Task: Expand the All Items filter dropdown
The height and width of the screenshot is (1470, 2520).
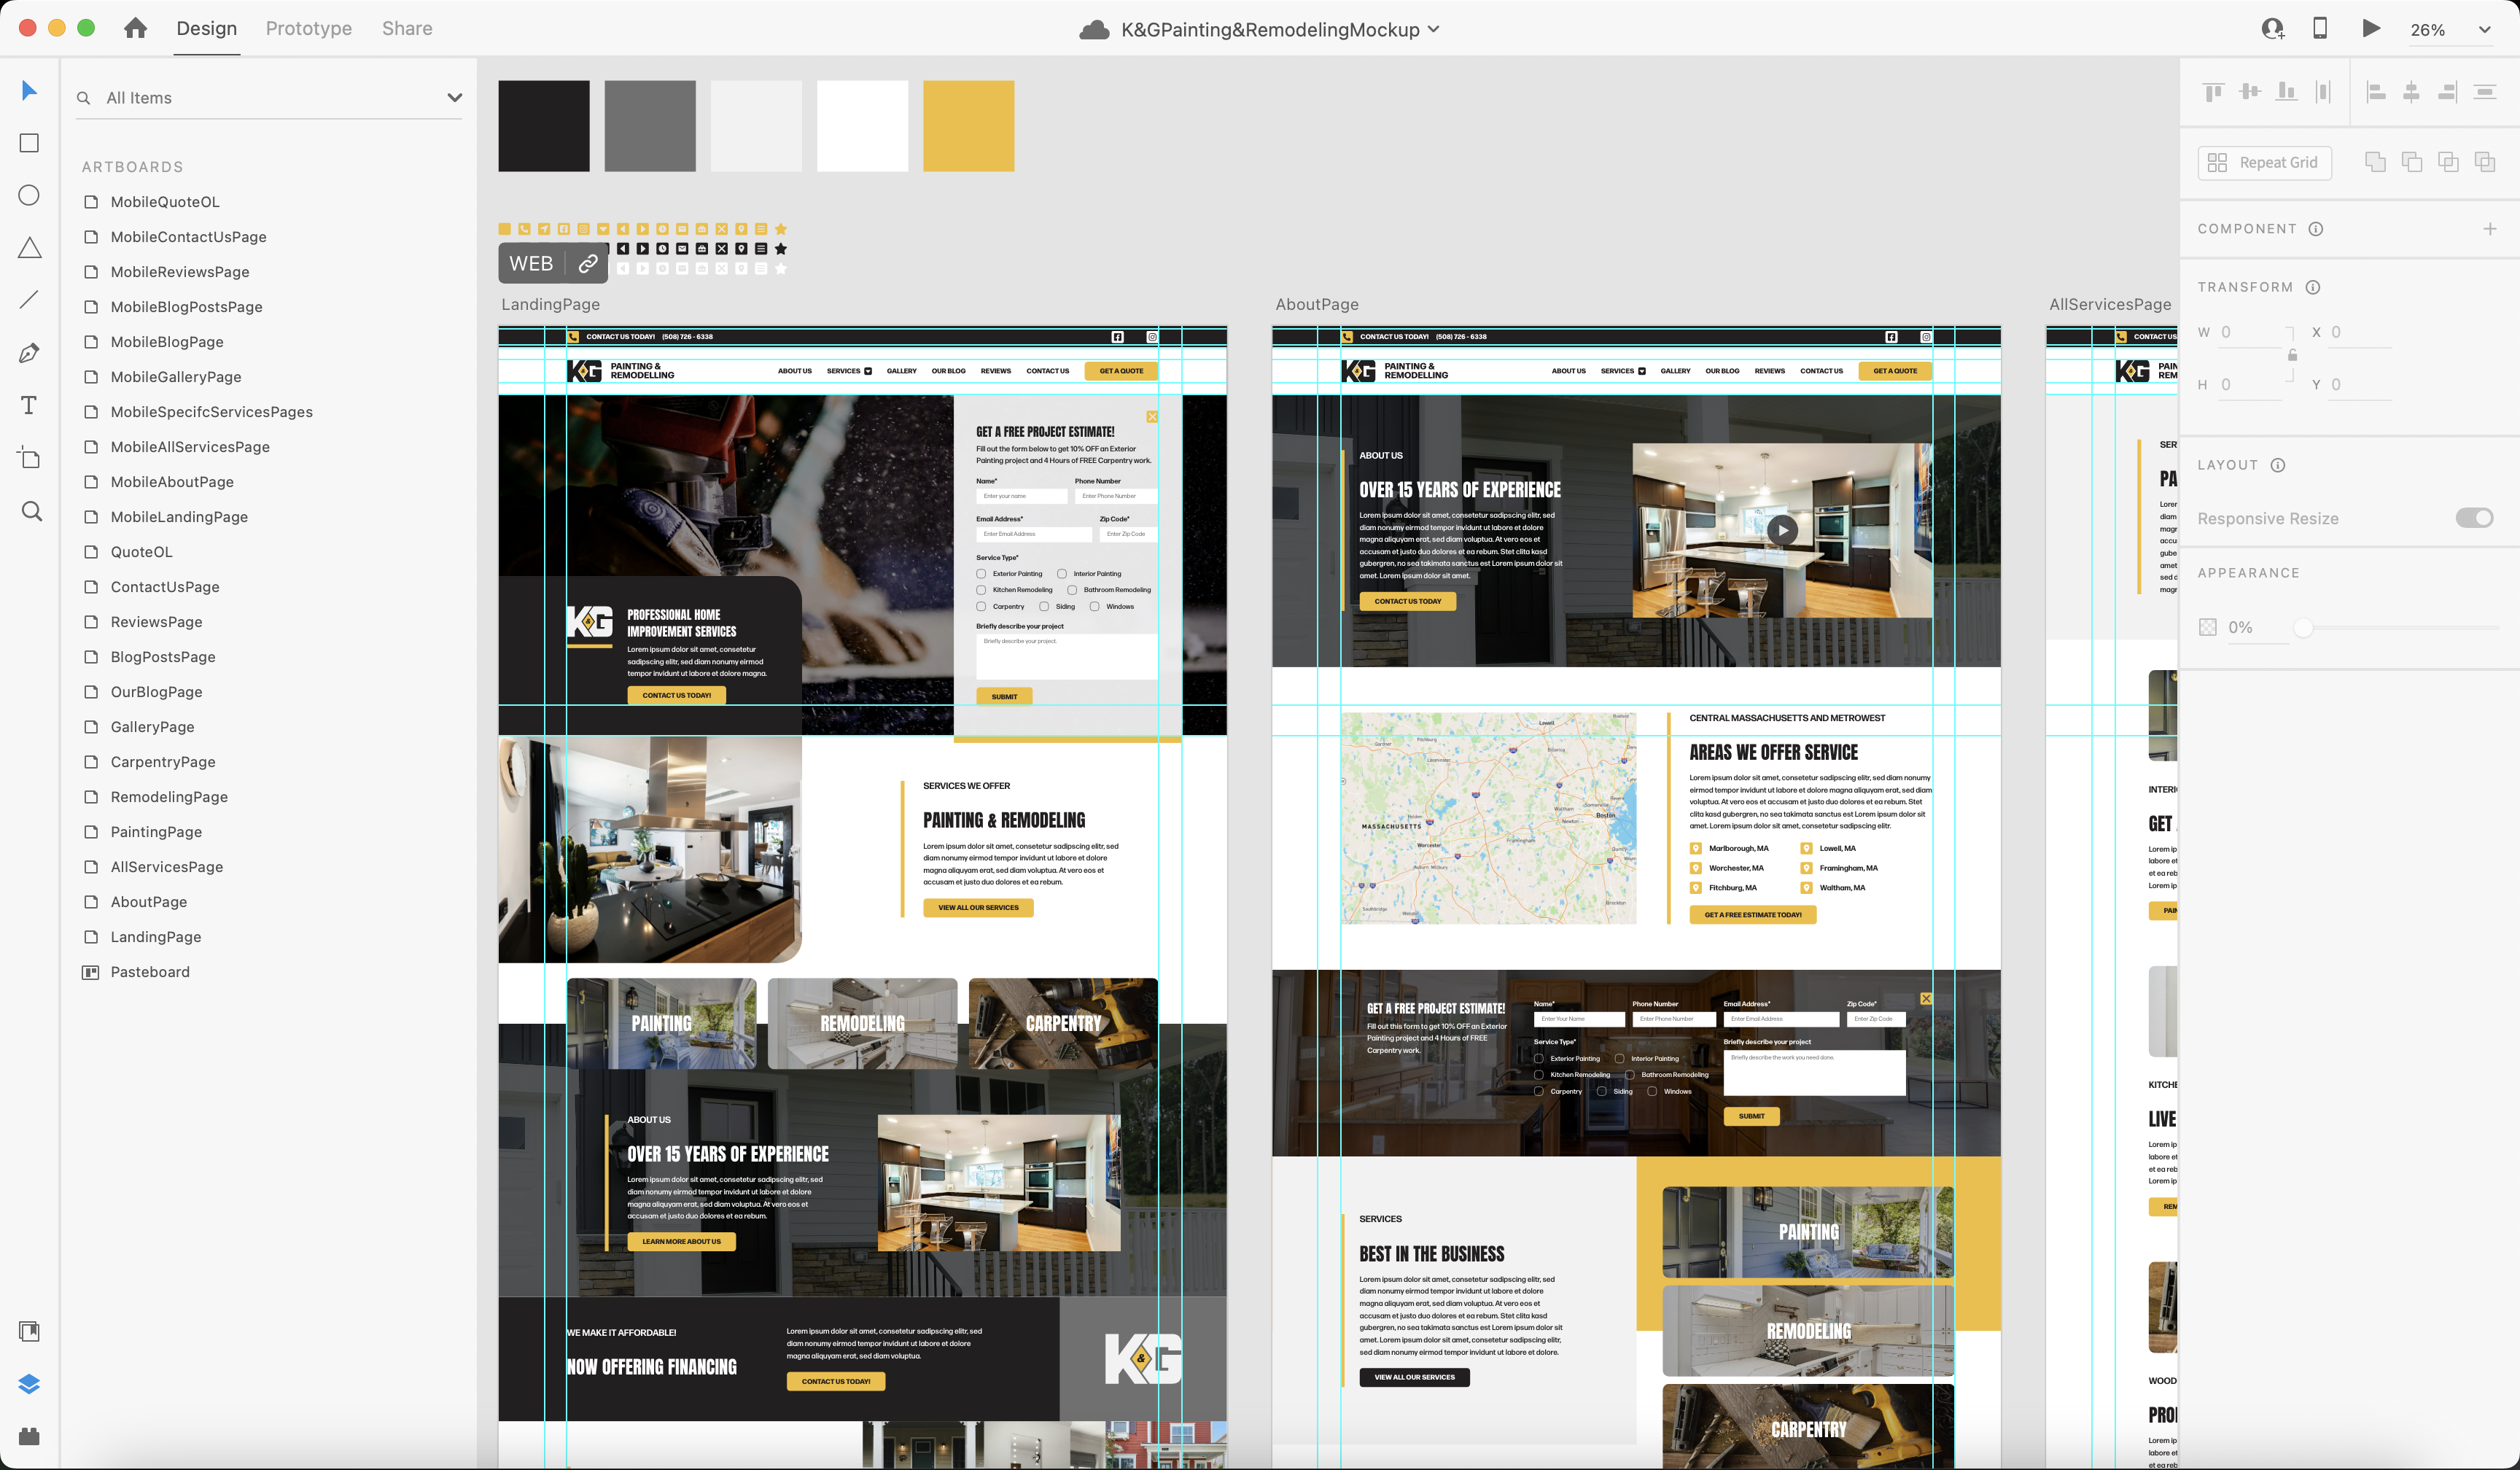Action: coord(455,98)
